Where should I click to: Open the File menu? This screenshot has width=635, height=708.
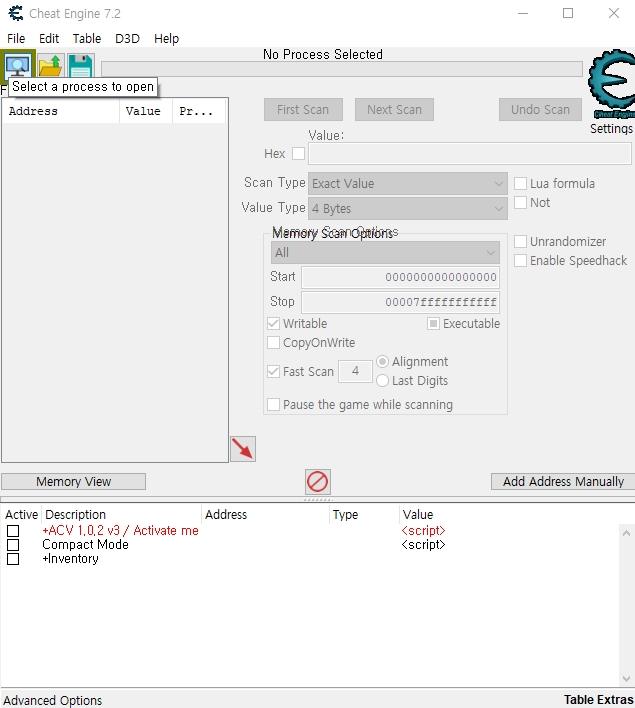click(x=16, y=39)
